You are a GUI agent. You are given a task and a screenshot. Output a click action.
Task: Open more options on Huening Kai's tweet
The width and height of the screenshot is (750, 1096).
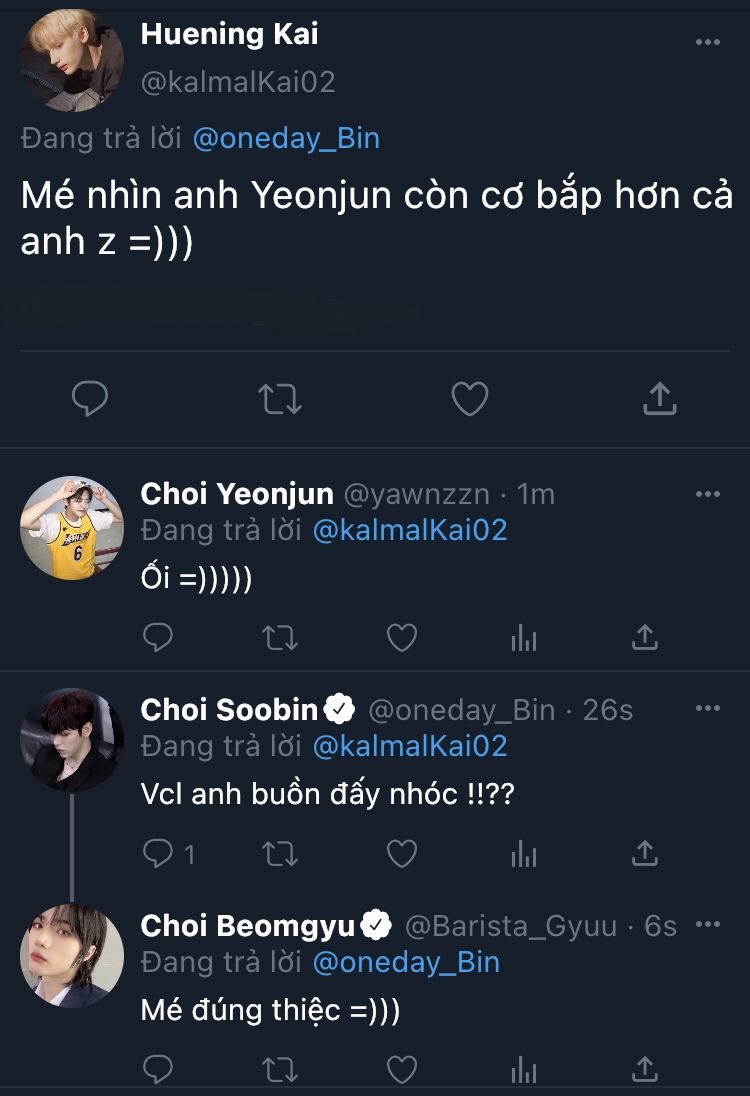[x=708, y=42]
